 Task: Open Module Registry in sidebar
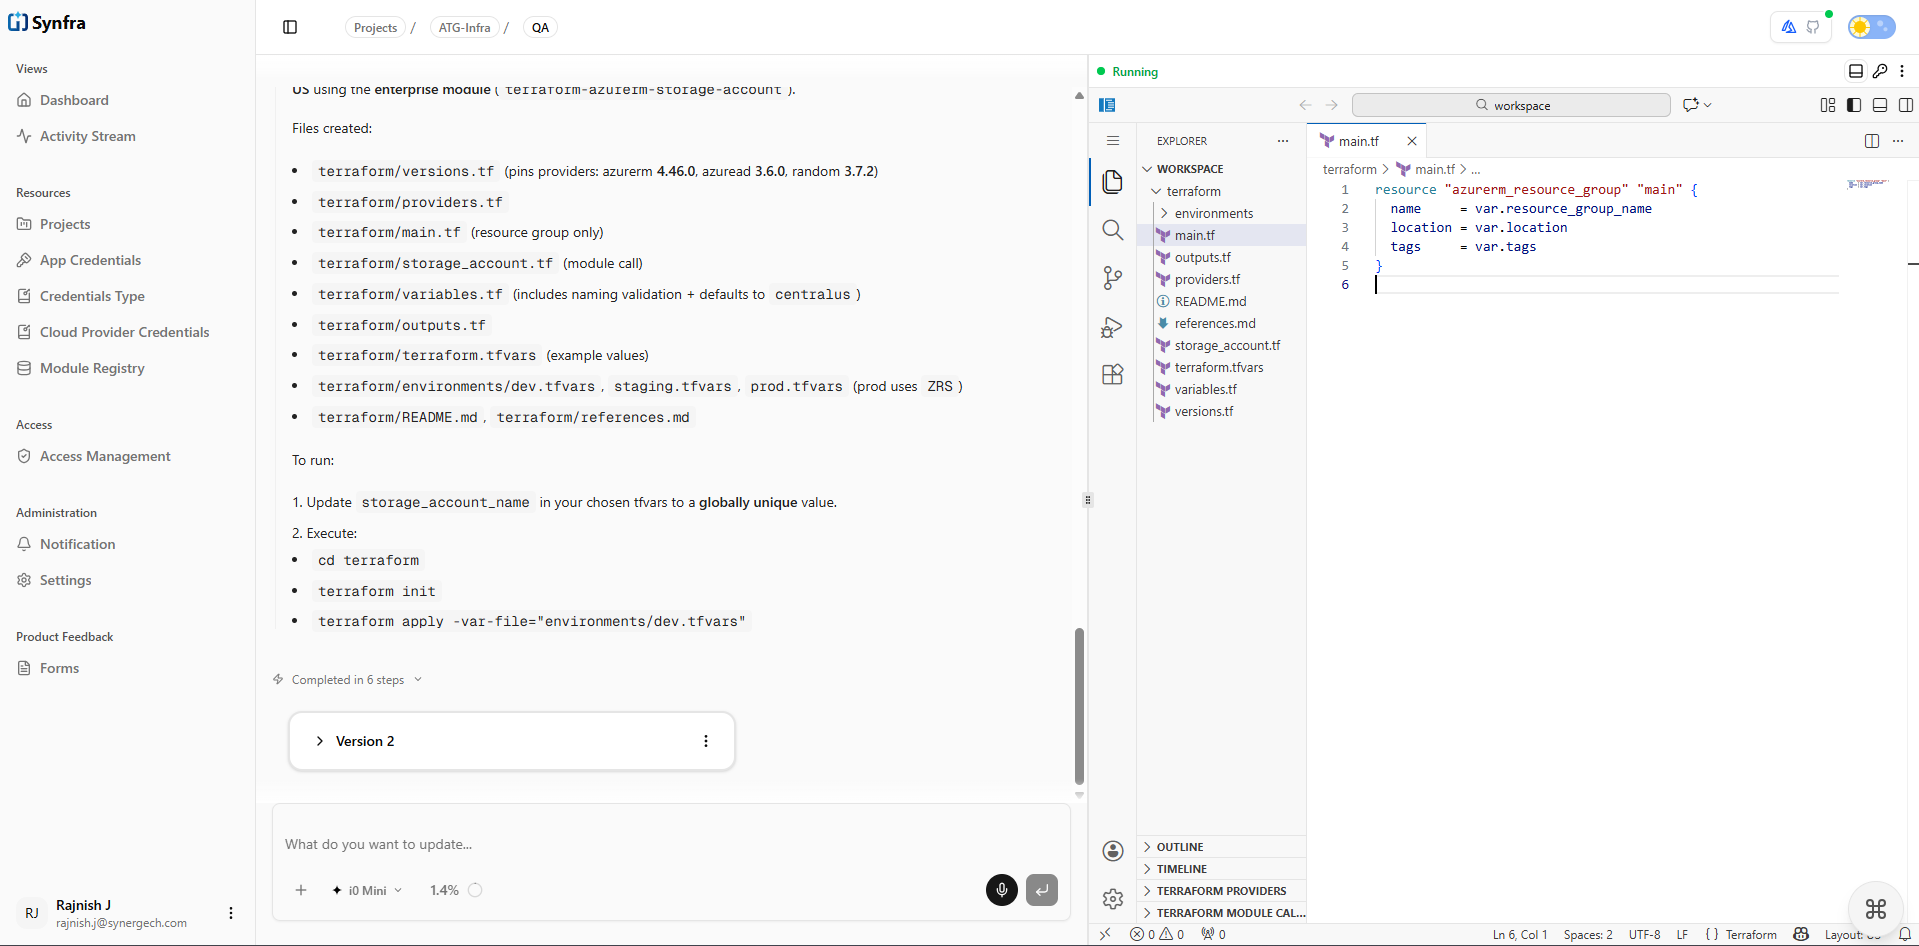click(x=92, y=368)
